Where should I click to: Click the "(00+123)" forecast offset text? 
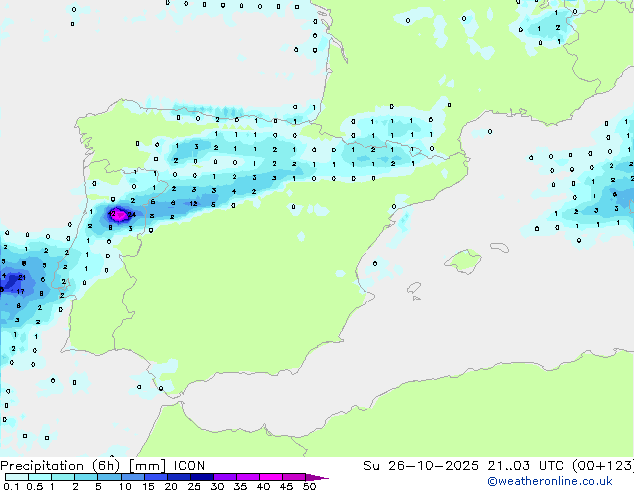tap(603, 466)
